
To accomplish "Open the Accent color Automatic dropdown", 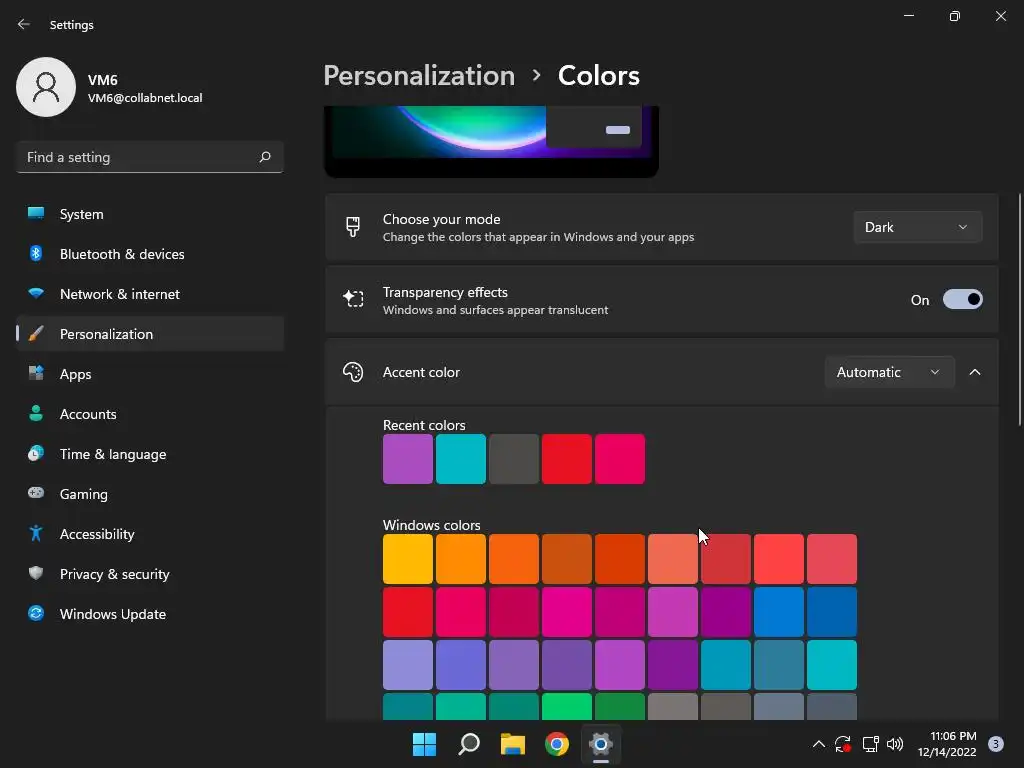I will click(889, 372).
